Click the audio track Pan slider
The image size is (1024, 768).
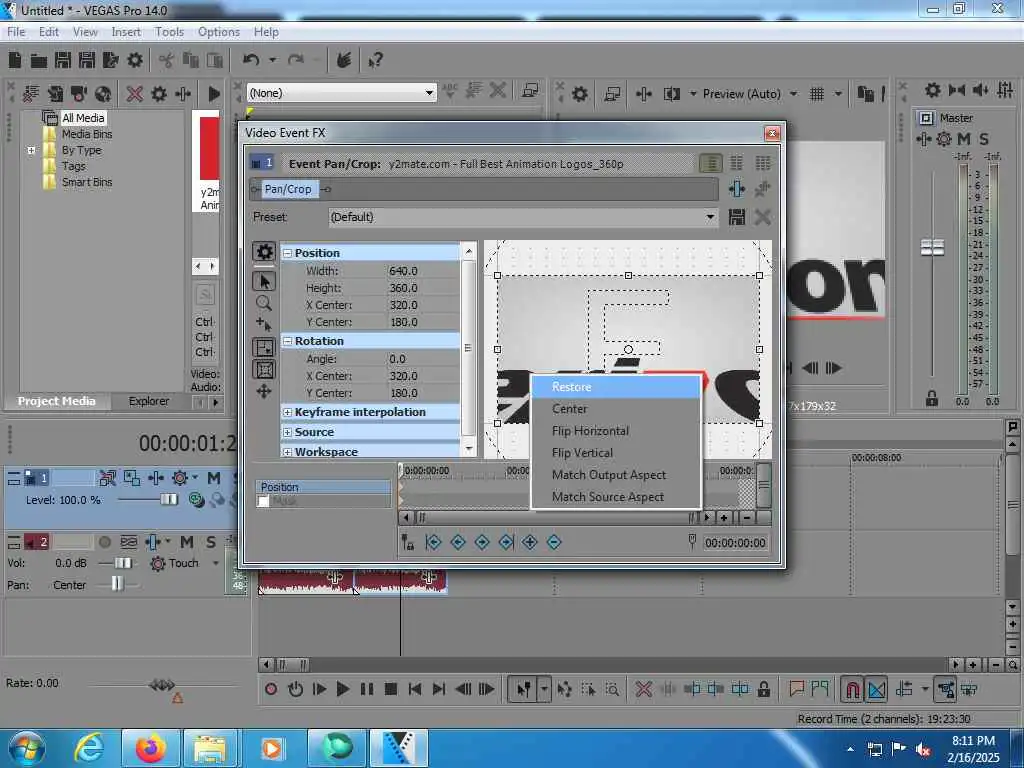point(116,584)
